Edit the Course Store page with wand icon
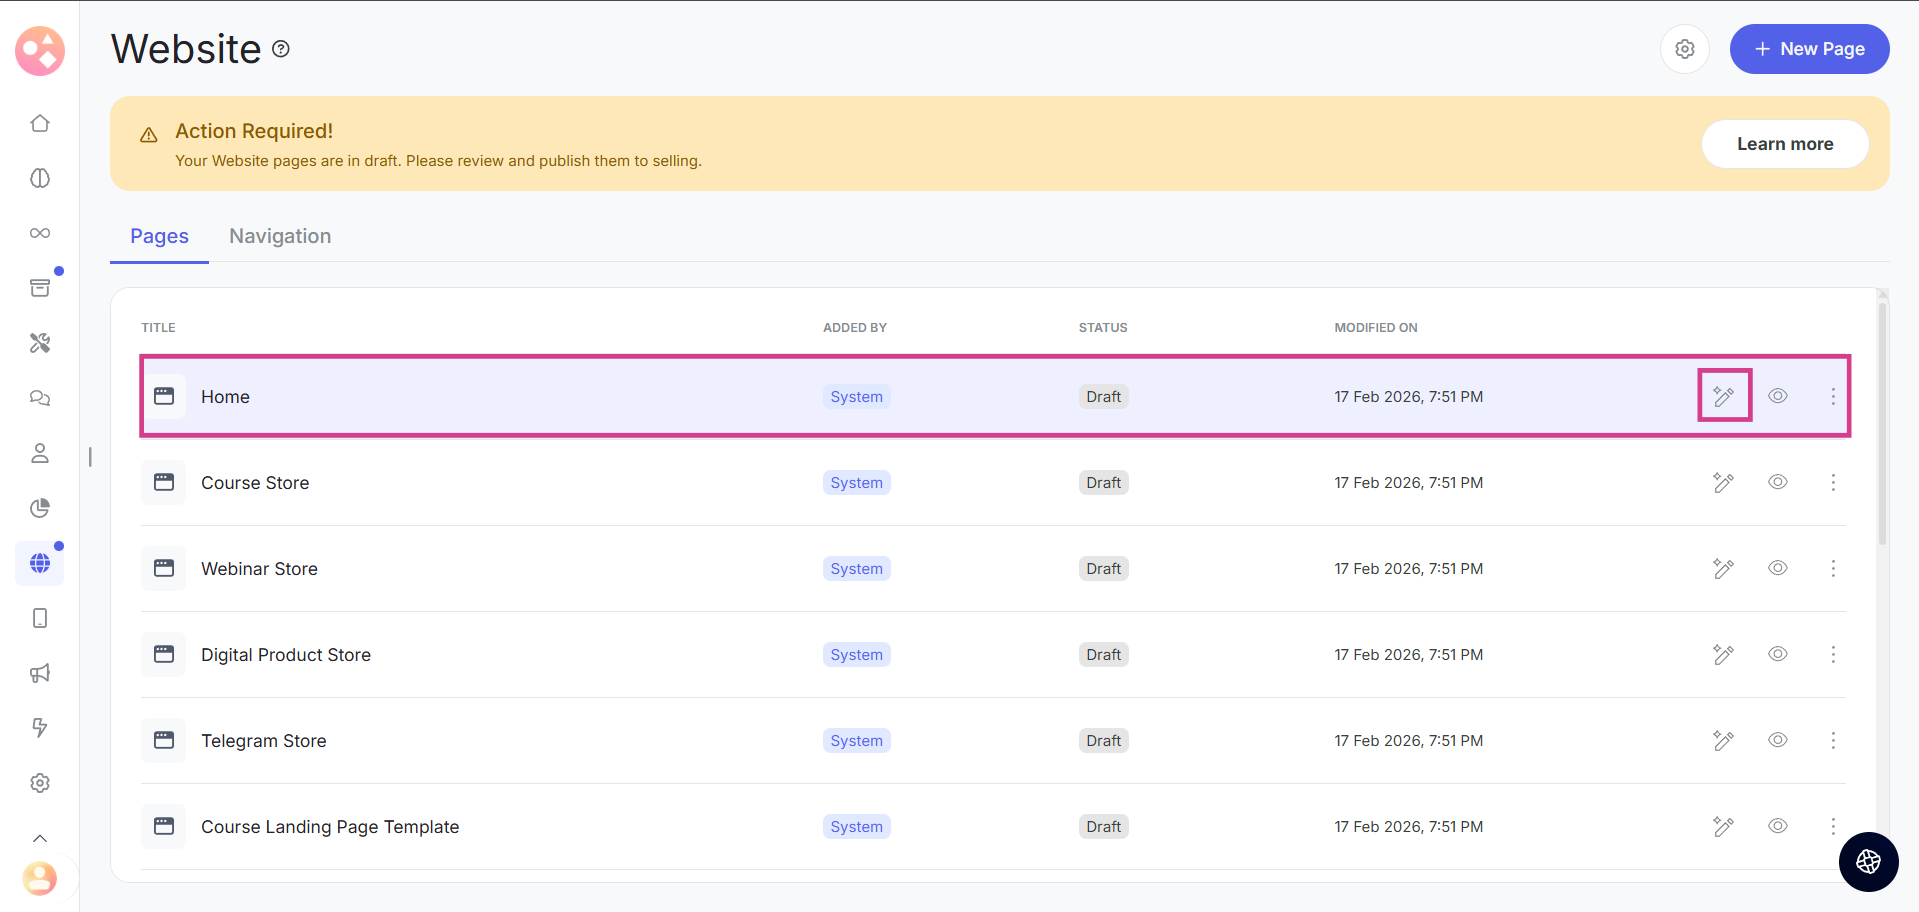The width and height of the screenshot is (1919, 912). click(x=1723, y=483)
